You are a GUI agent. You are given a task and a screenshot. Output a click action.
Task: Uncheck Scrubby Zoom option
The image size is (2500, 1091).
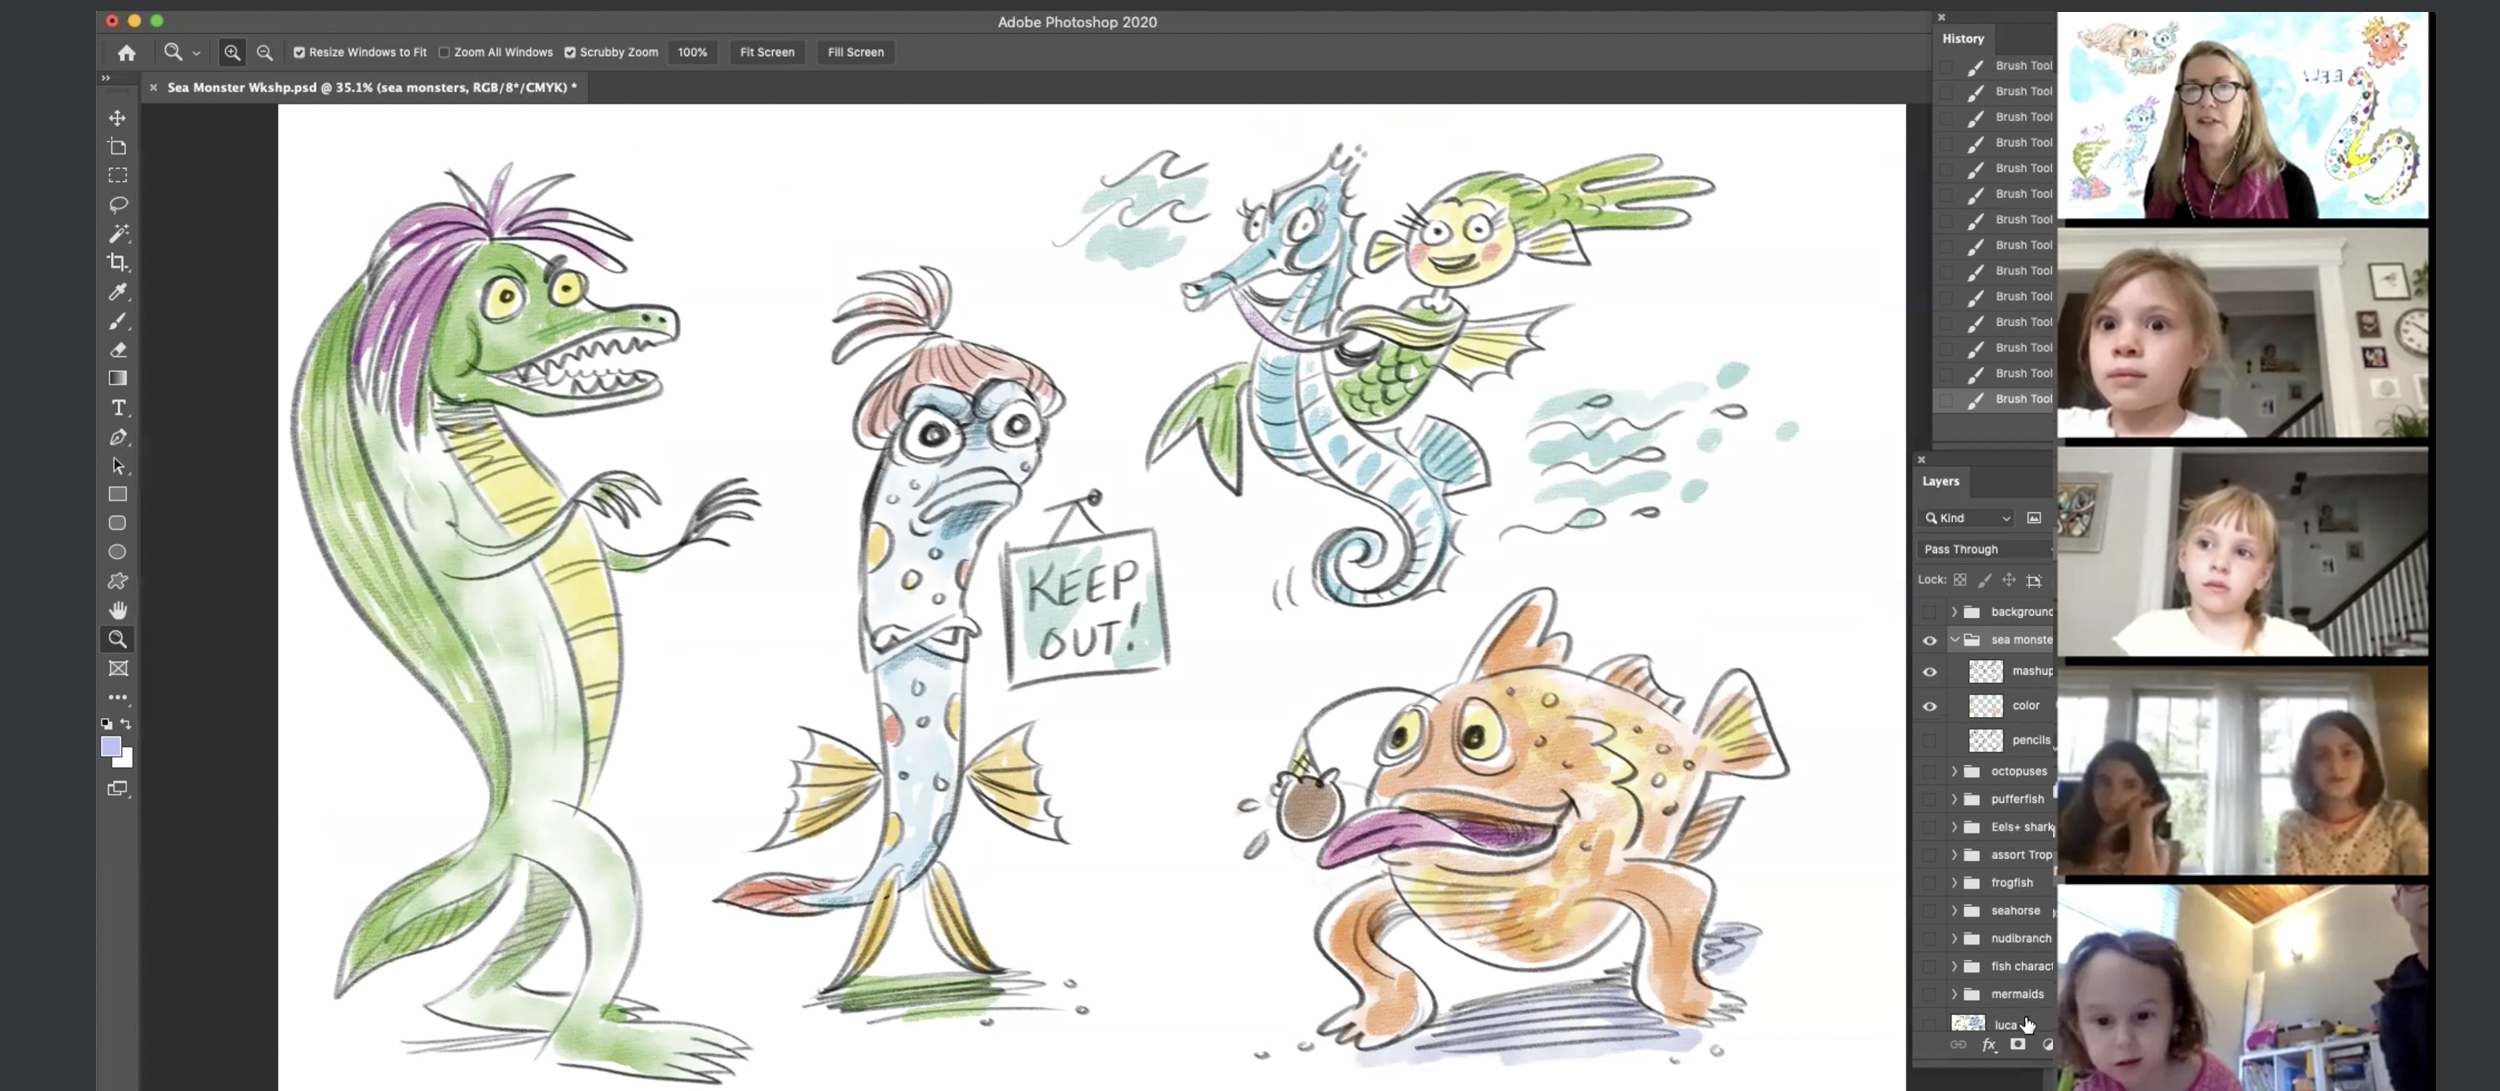[570, 52]
